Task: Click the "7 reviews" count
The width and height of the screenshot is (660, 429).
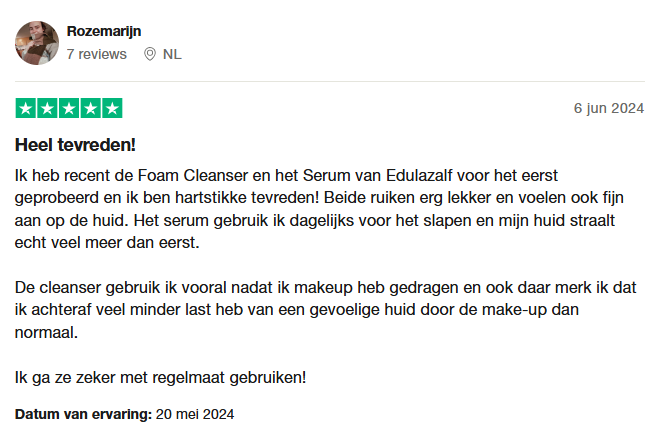Action: point(96,54)
